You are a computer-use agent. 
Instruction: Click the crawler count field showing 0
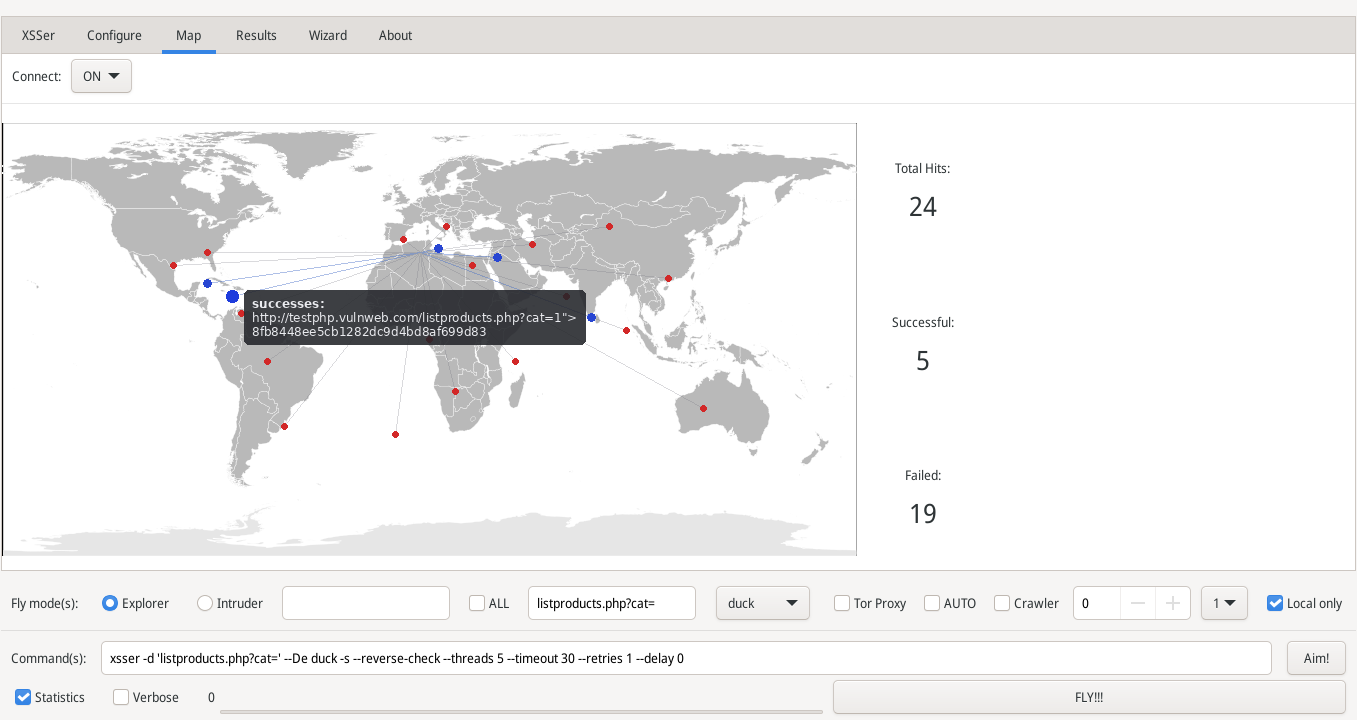1097,603
